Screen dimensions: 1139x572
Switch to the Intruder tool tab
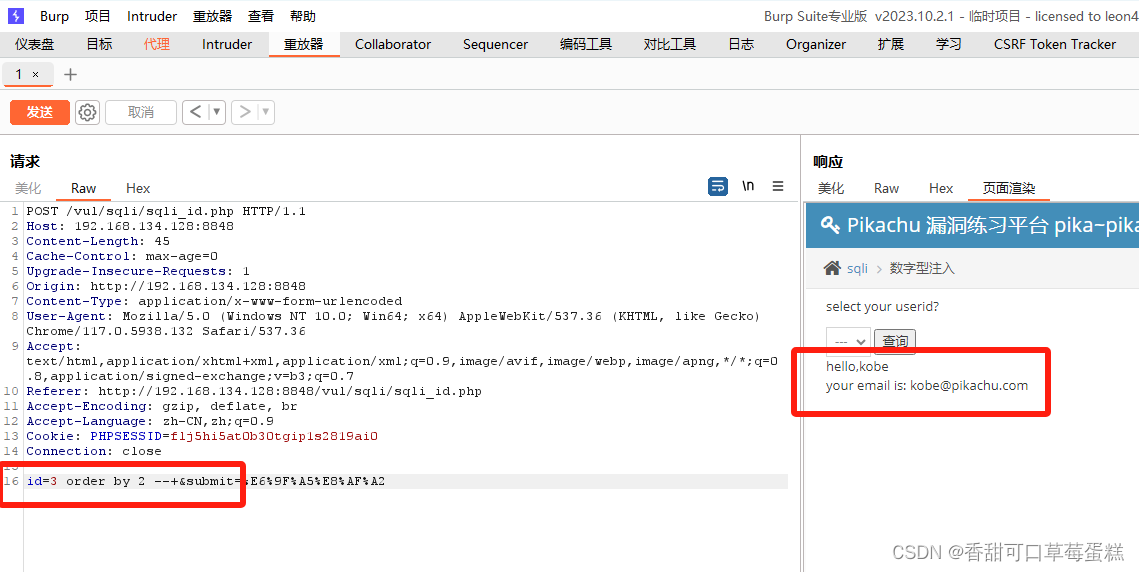pos(227,44)
